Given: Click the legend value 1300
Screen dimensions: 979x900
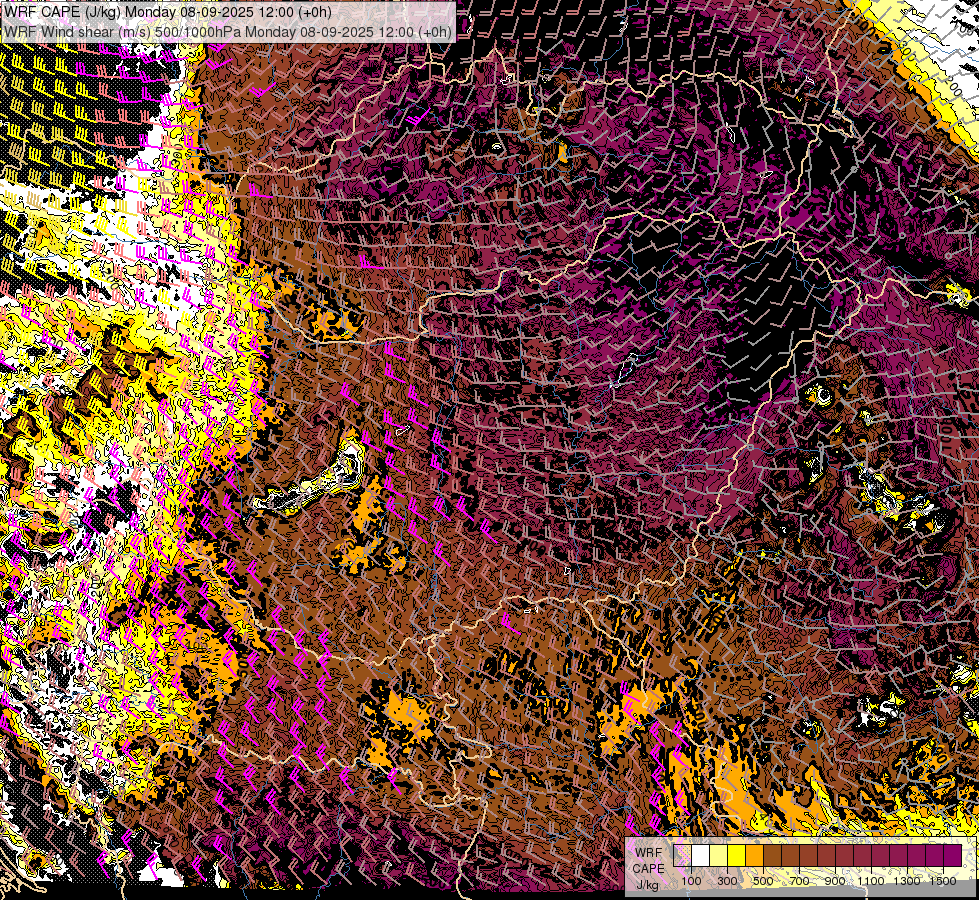Looking at the screenshot, I should (x=907, y=881).
